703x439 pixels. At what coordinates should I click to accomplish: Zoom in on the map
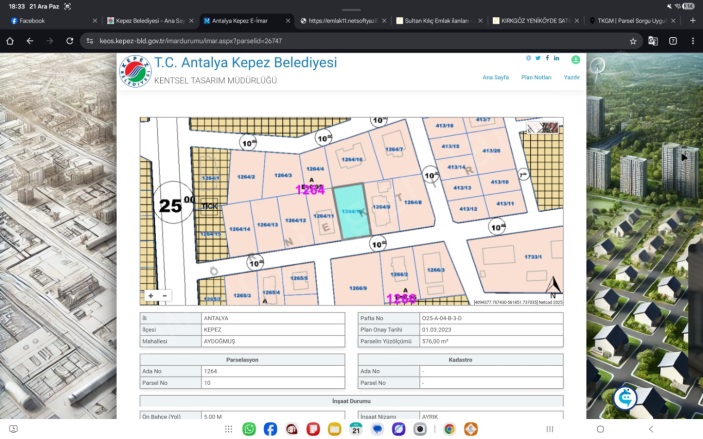point(151,295)
